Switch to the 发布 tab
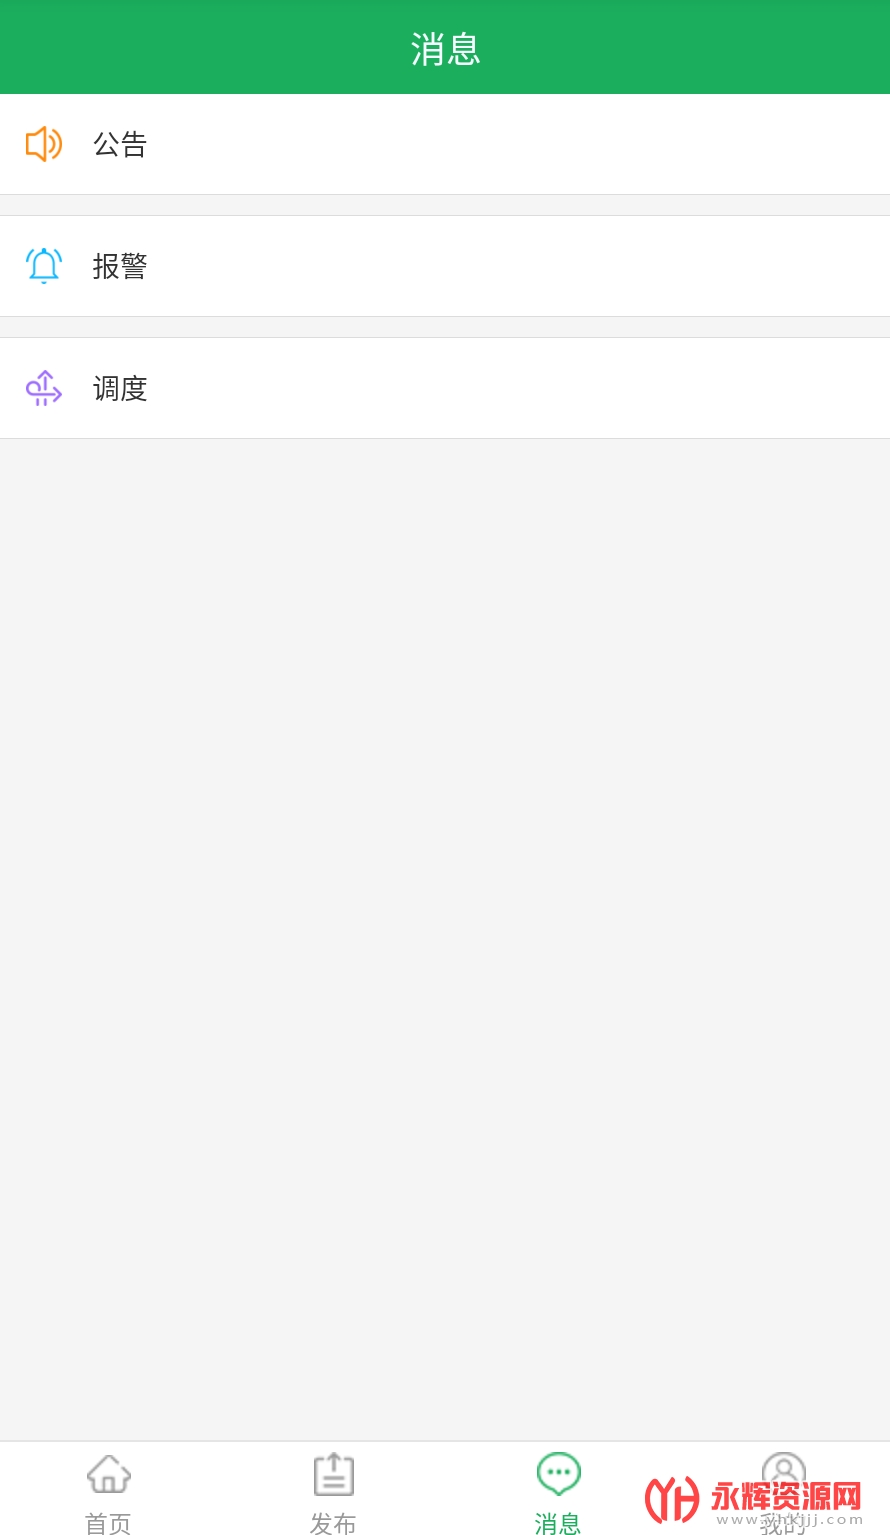Image resolution: width=890 pixels, height=1535 pixels. coord(333,1523)
